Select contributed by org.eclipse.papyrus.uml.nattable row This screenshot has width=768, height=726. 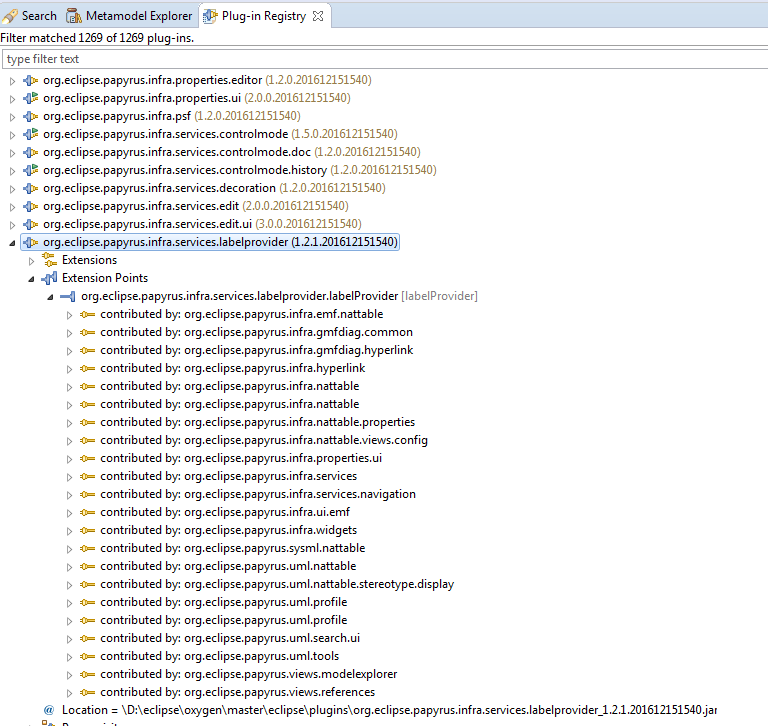tap(228, 566)
